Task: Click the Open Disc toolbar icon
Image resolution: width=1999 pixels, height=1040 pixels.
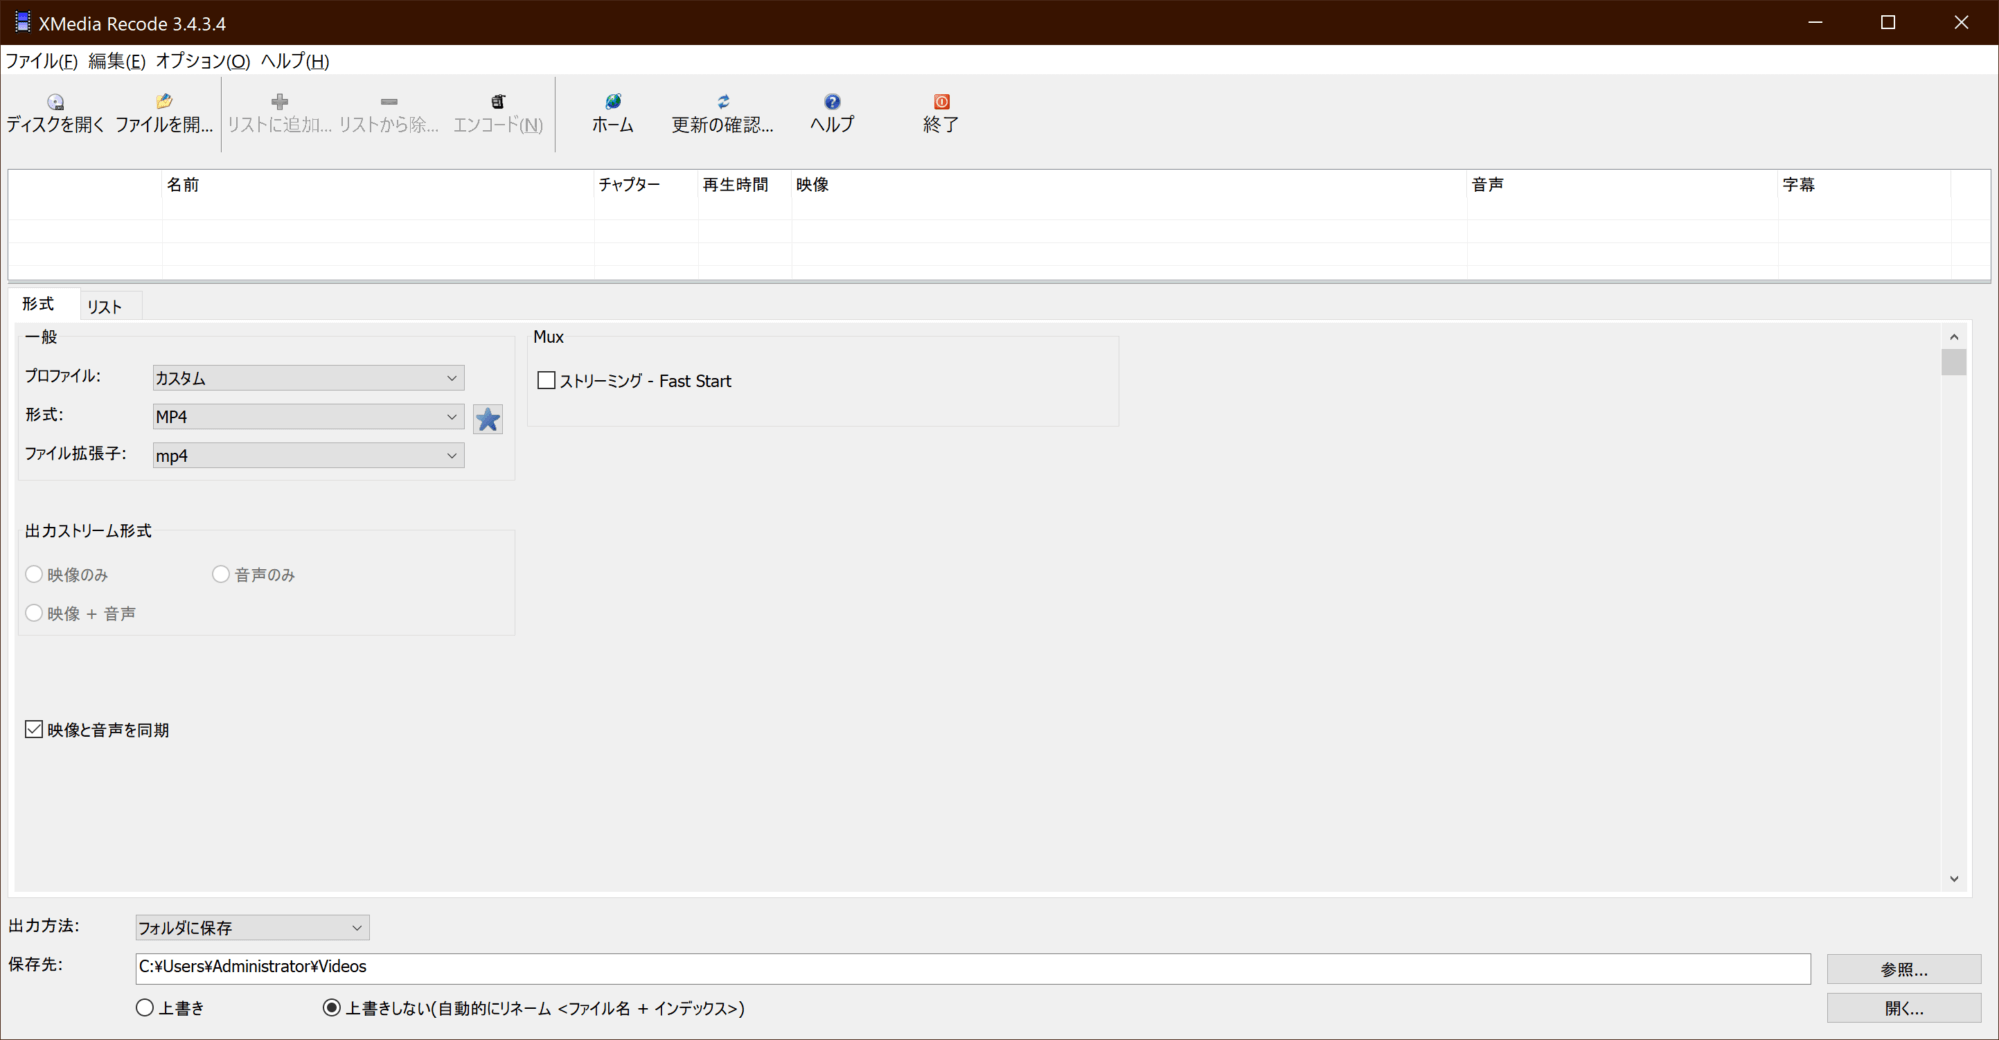Action: tap(56, 102)
